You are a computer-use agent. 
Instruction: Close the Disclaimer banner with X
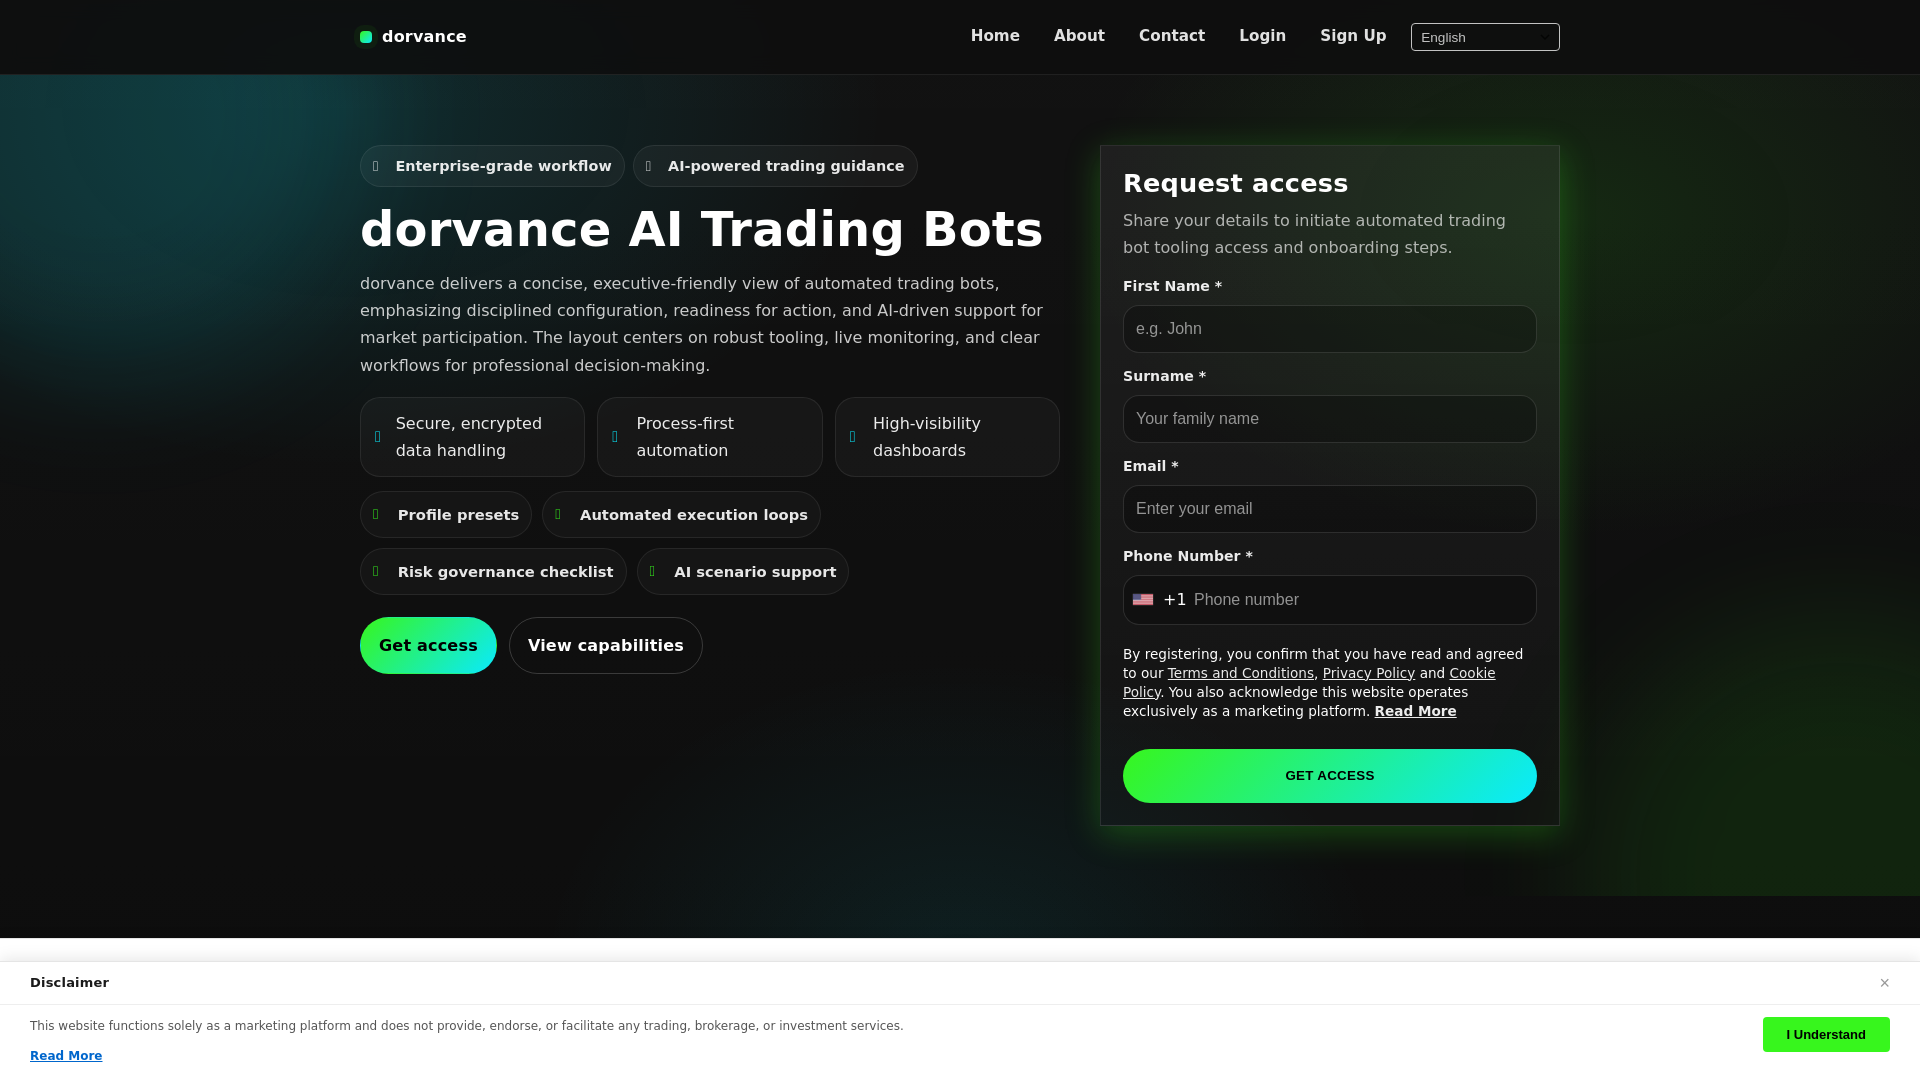pos(1884,983)
